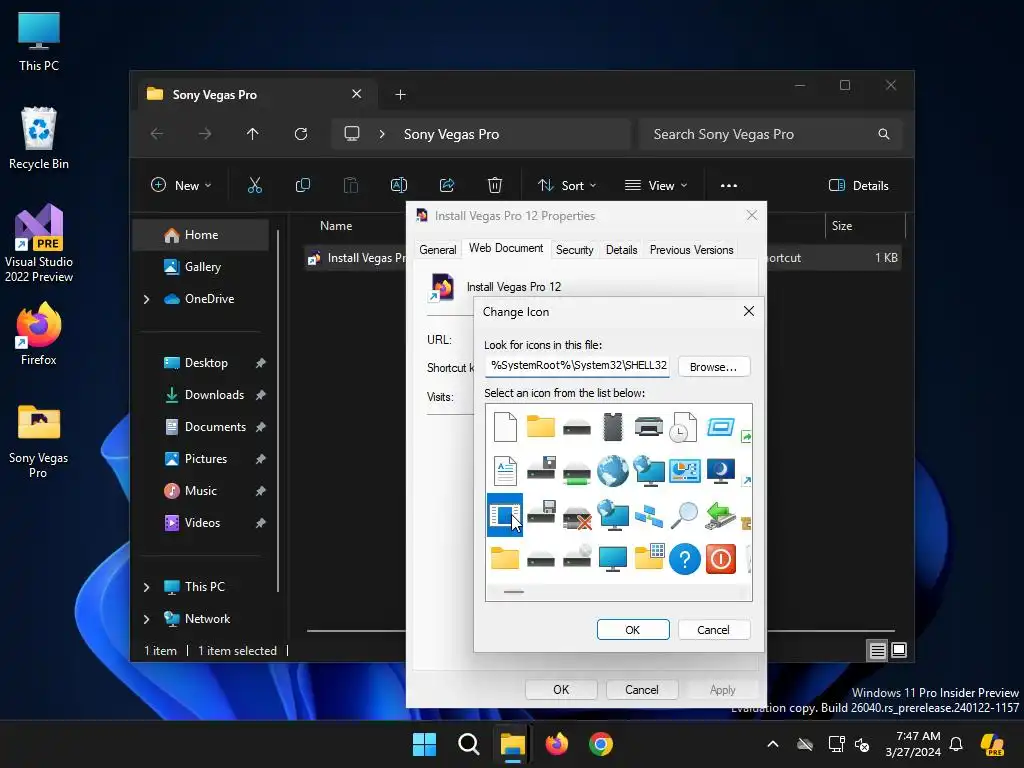1024x768 pixels.
Task: Choose the drive with green connector icon
Action: pos(577,473)
